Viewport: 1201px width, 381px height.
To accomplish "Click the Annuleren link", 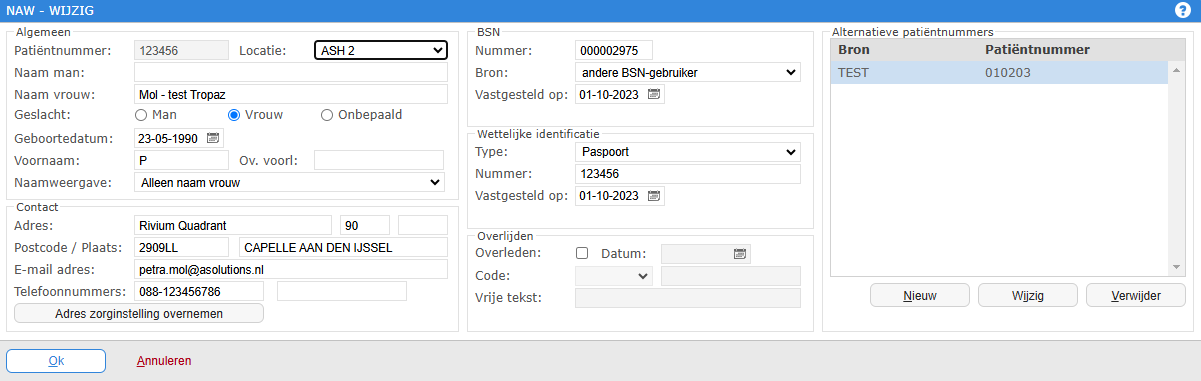I will (164, 361).
